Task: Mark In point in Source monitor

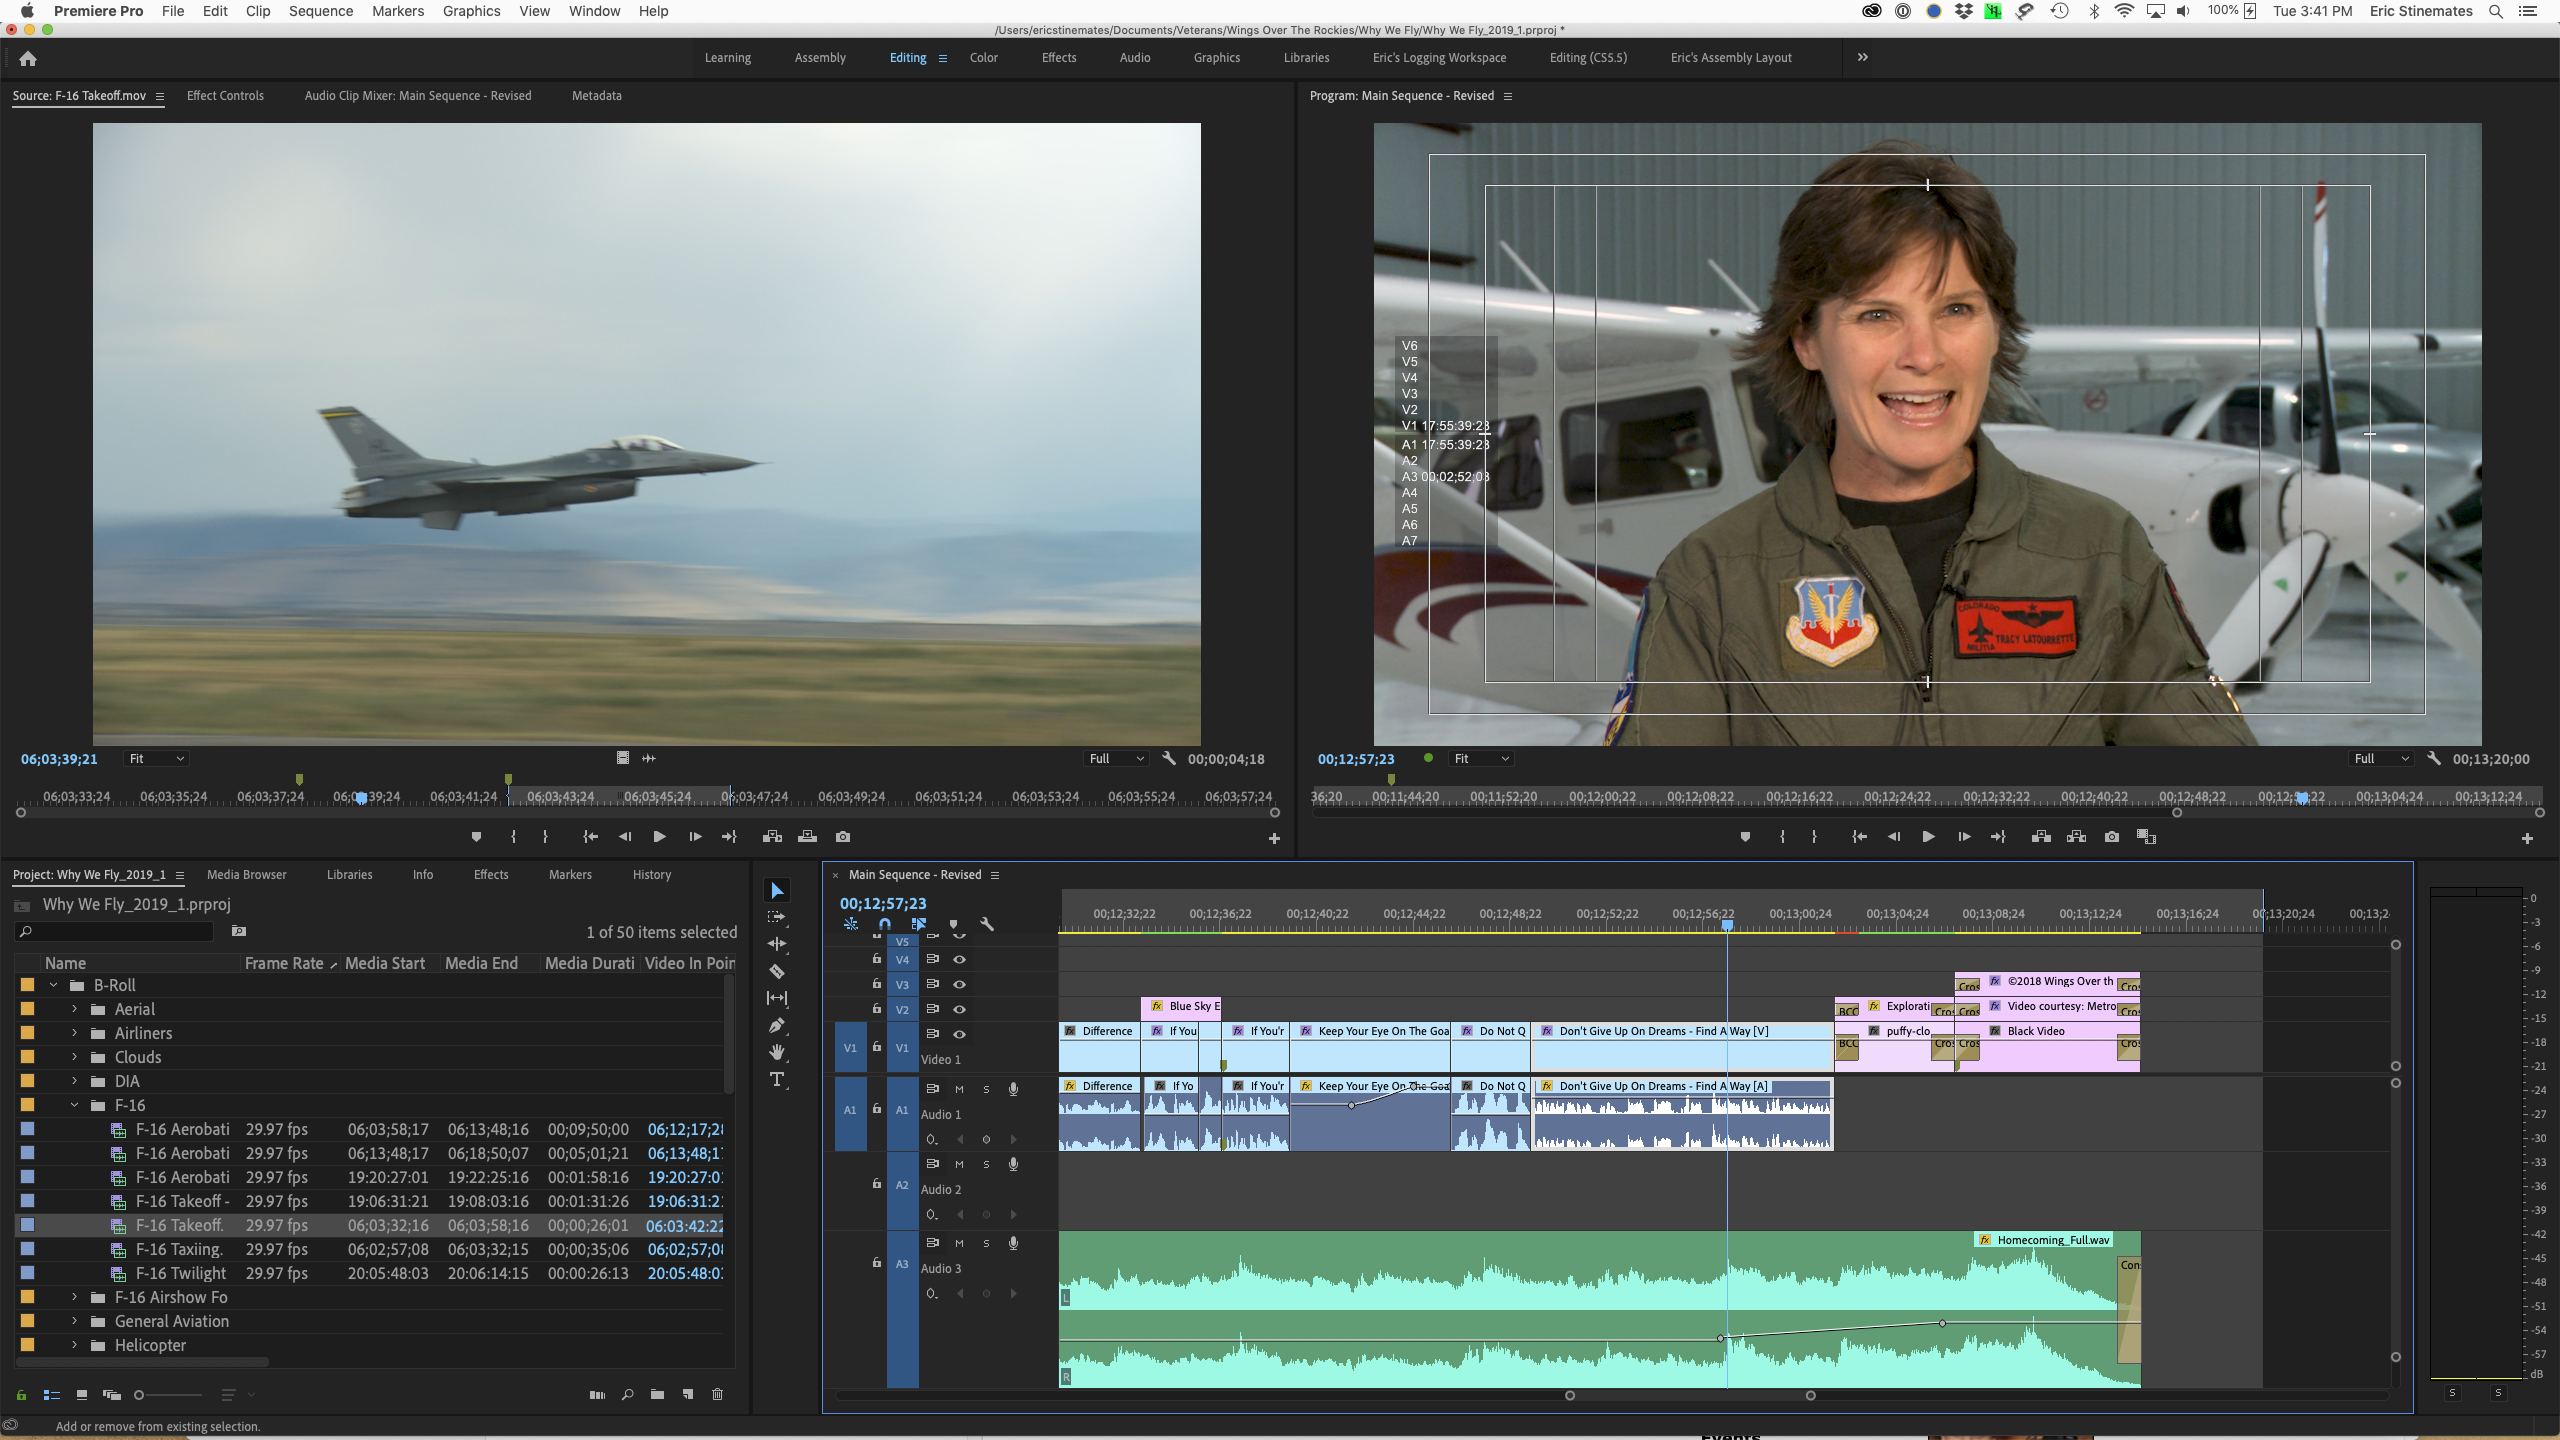Action: coord(513,837)
